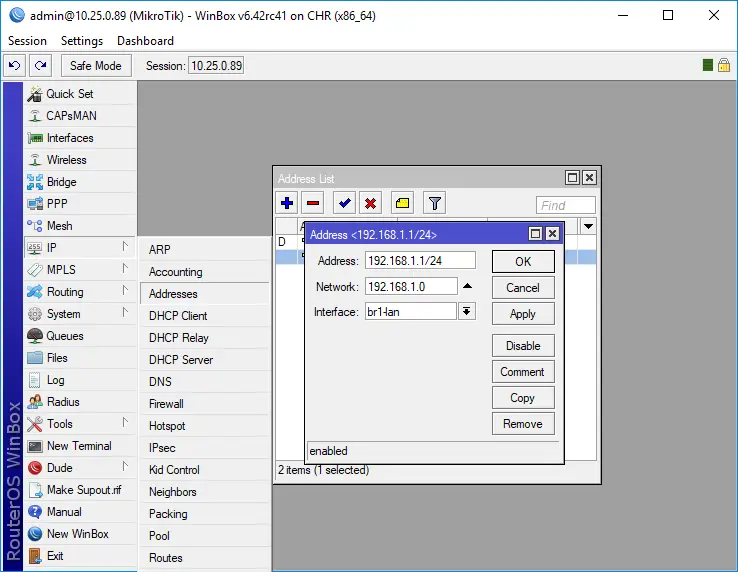The height and width of the screenshot is (572, 738).
Task: Select Hotspot in IP submenu
Action: click(x=205, y=426)
